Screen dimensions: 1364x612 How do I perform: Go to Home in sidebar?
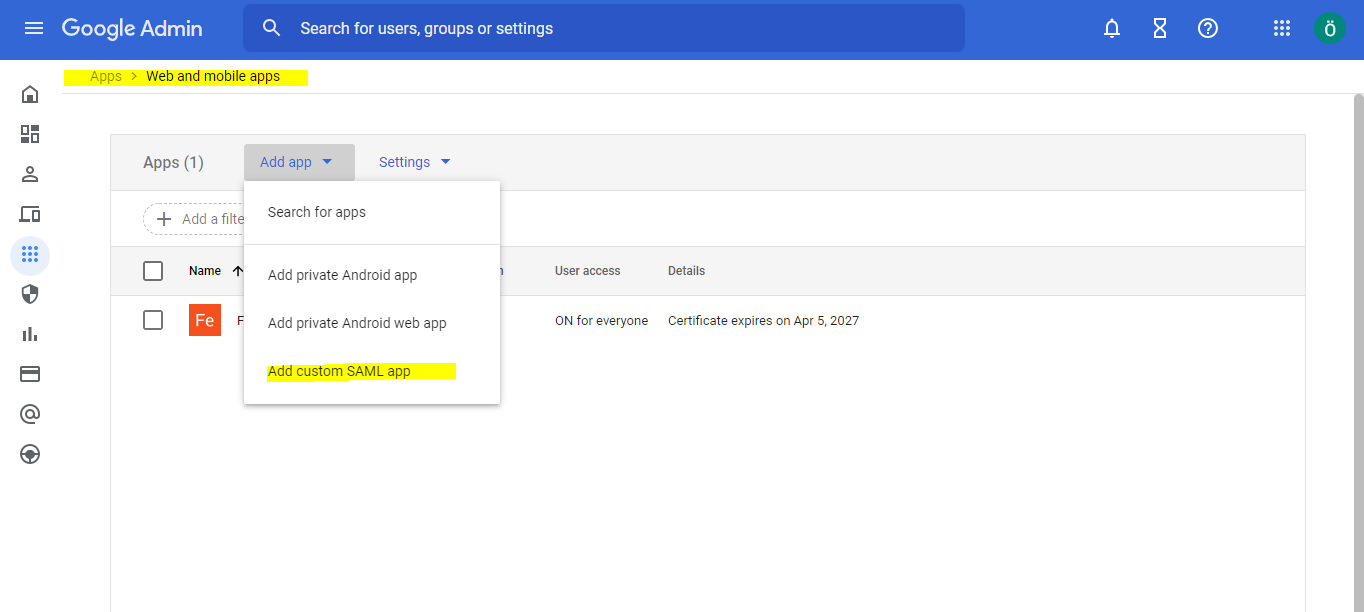point(30,94)
